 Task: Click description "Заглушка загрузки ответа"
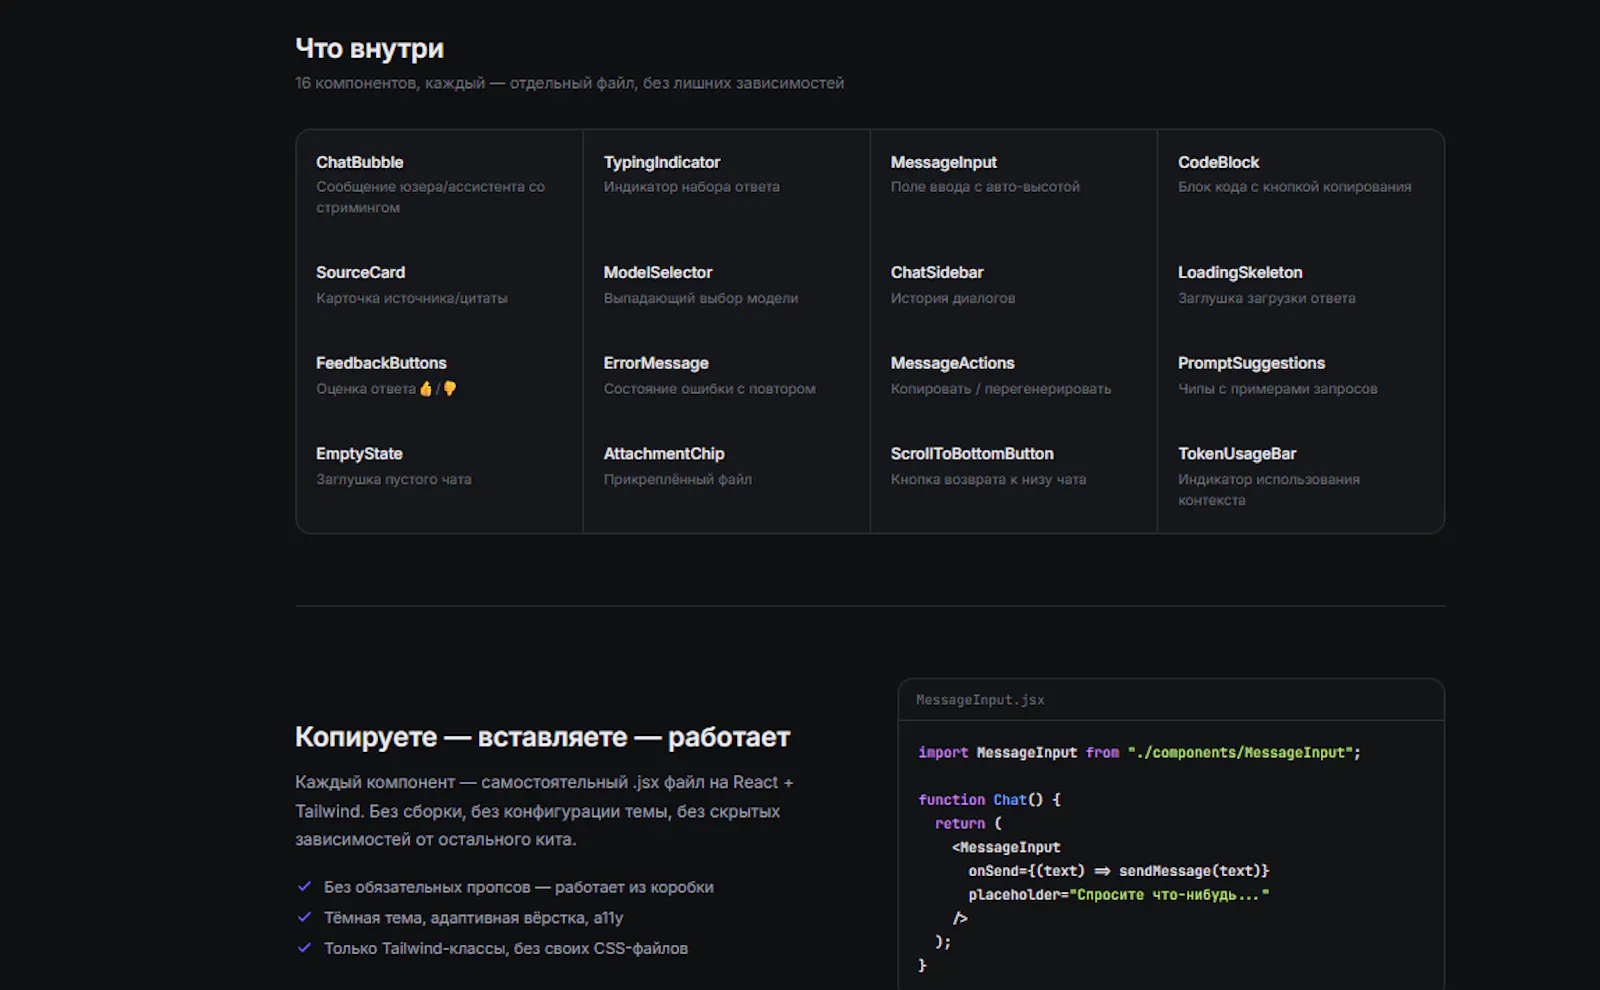pos(1266,298)
